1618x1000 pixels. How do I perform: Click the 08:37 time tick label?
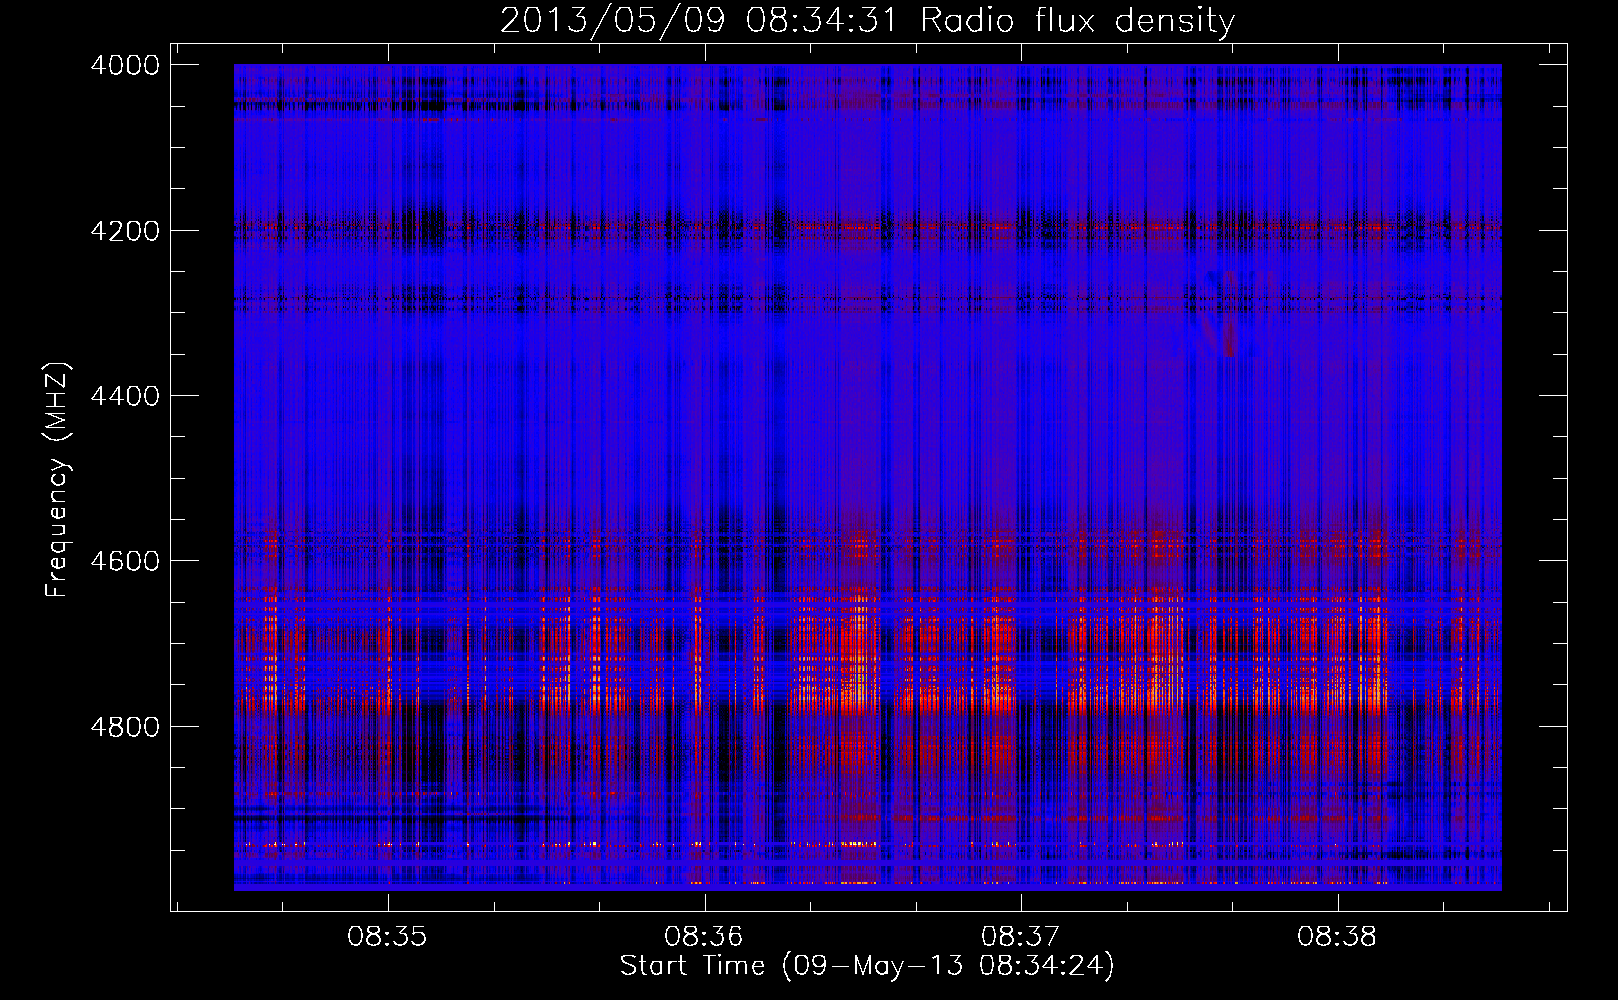point(1020,937)
